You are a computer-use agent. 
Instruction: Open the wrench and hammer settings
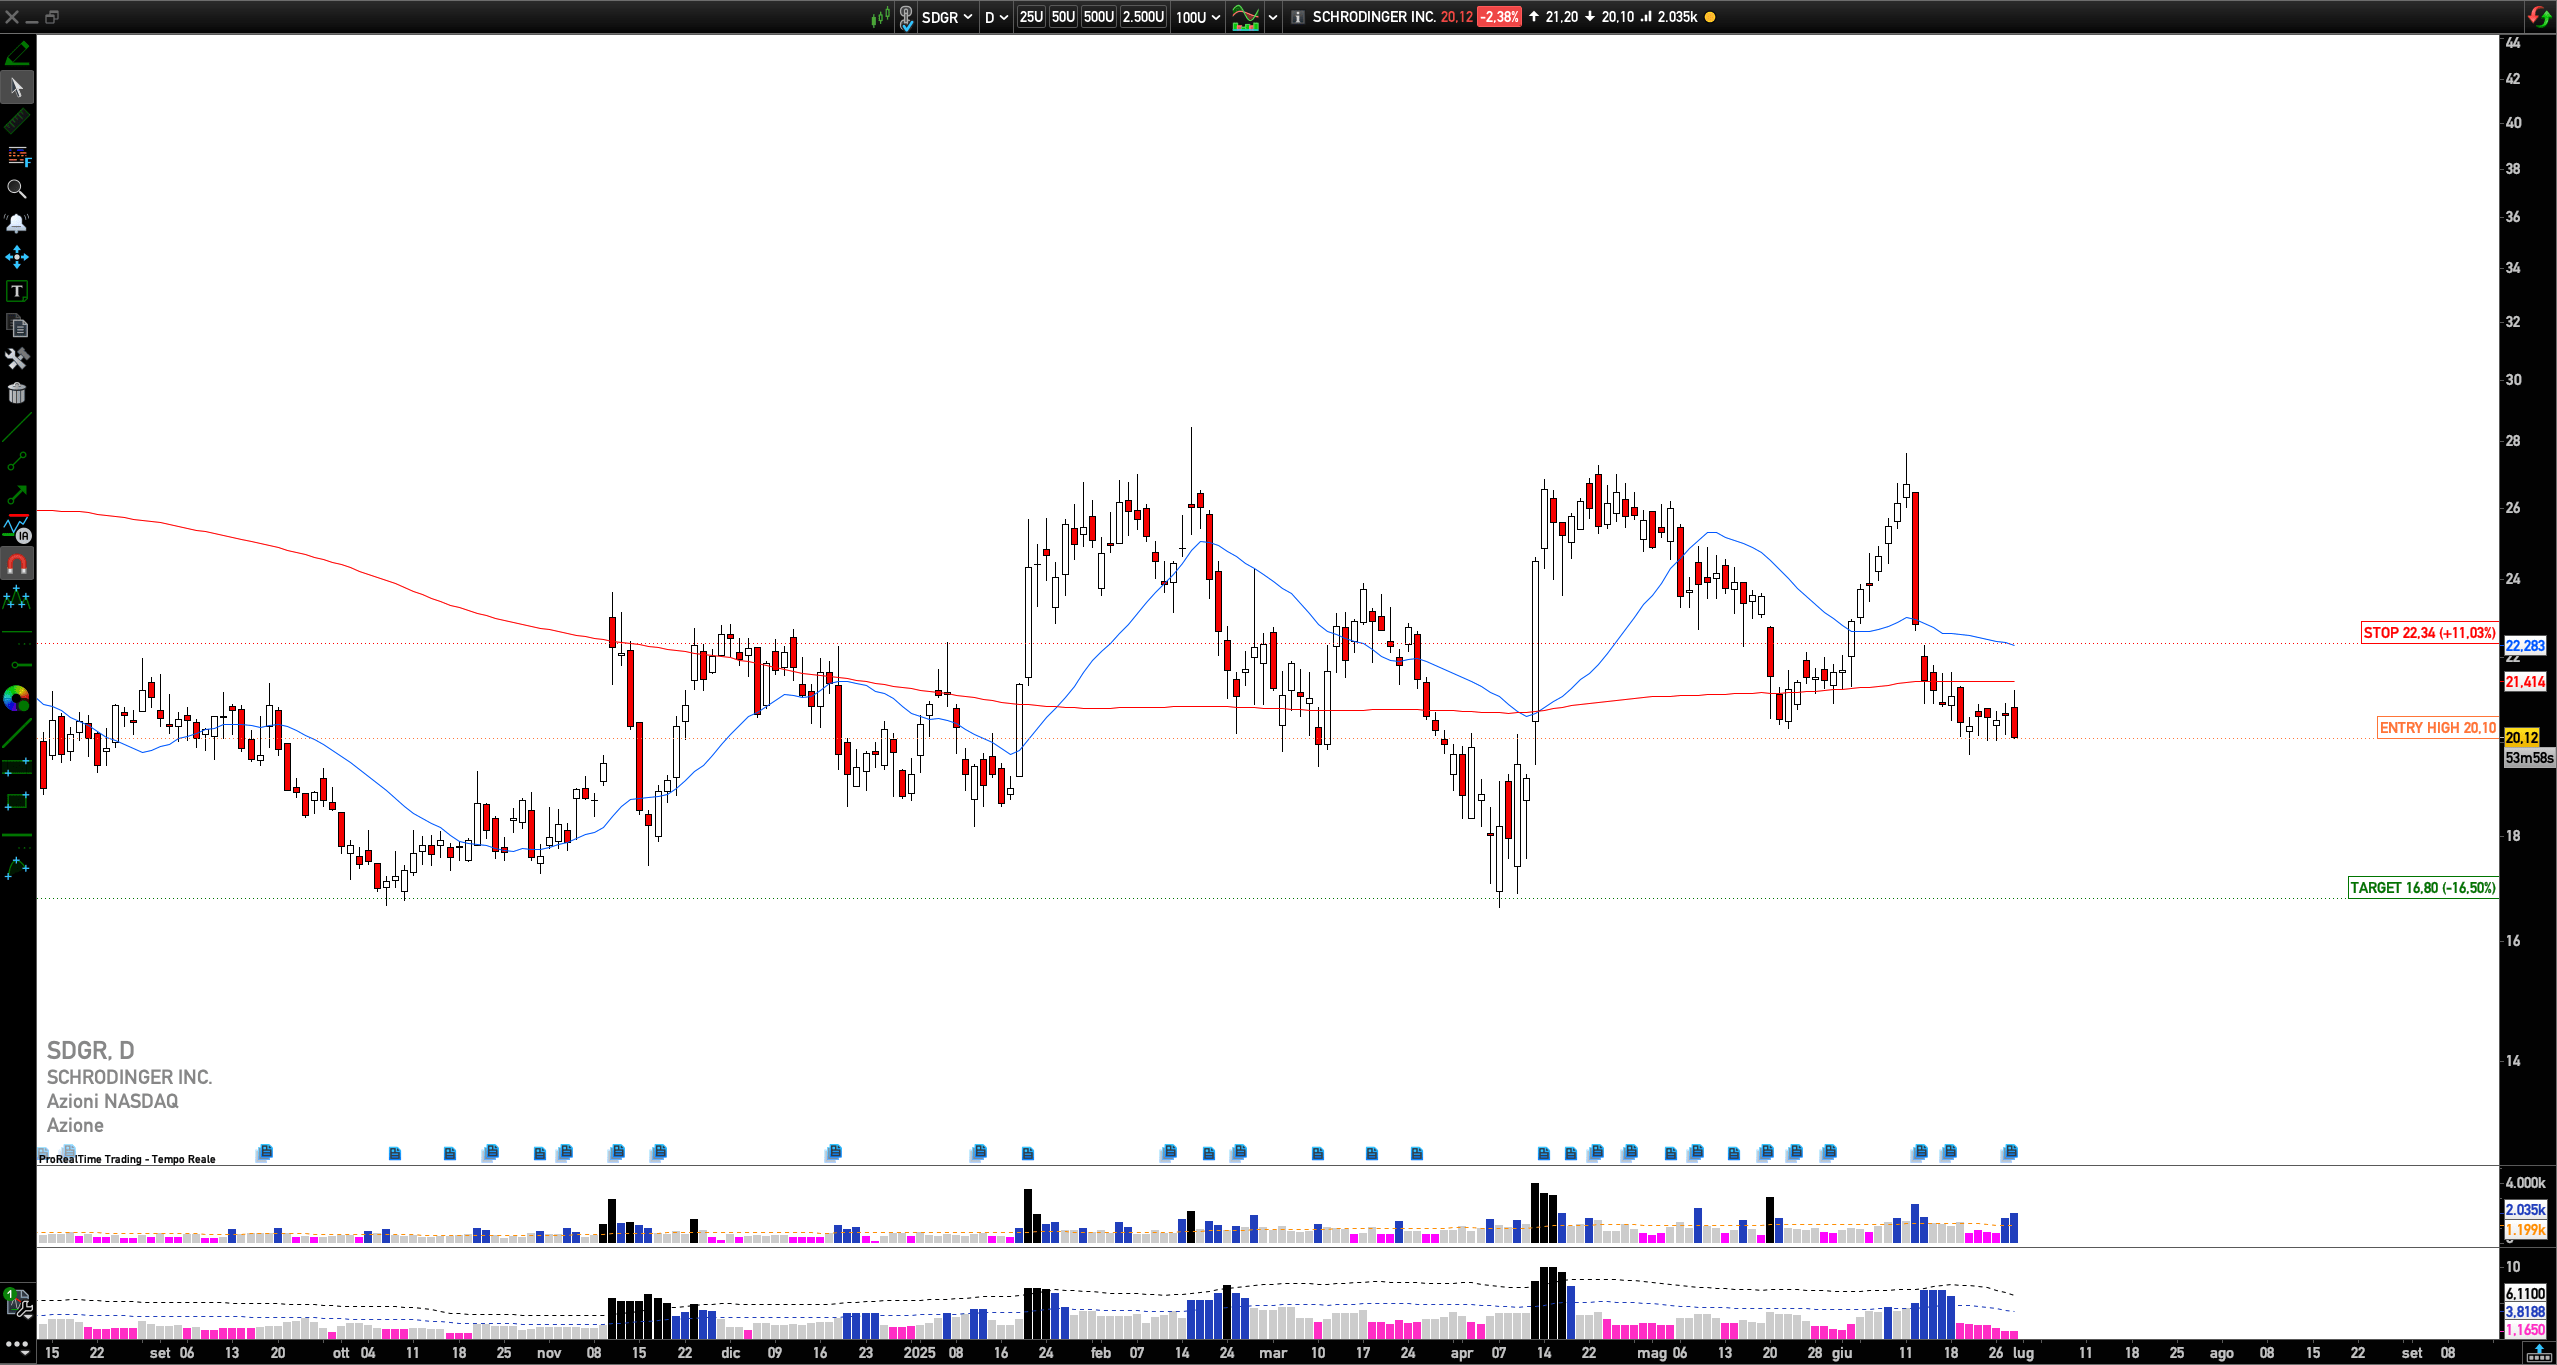17,359
